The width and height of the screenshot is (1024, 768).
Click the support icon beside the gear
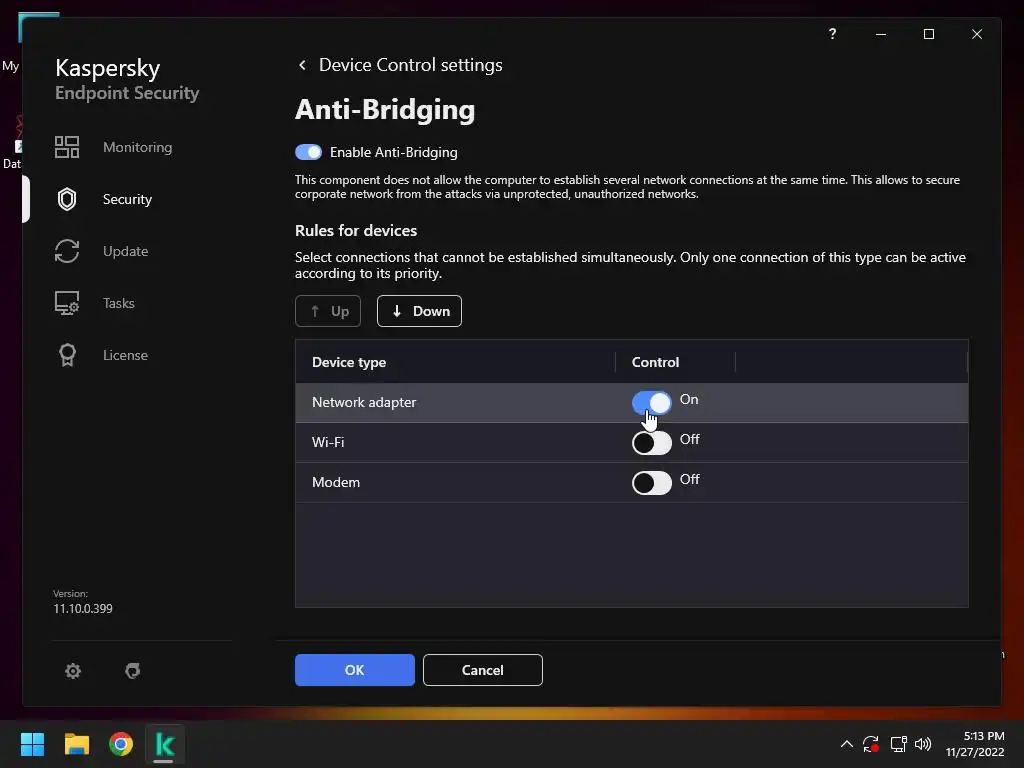click(133, 671)
